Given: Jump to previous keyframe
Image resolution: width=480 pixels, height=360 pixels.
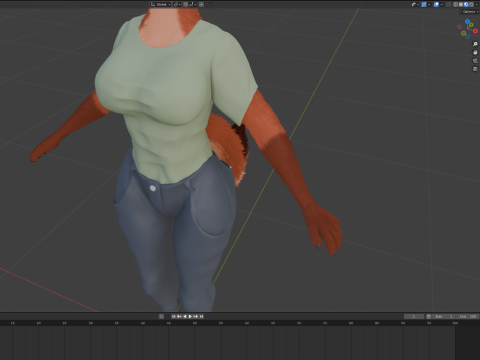Looking at the screenshot, I should tap(179, 316).
